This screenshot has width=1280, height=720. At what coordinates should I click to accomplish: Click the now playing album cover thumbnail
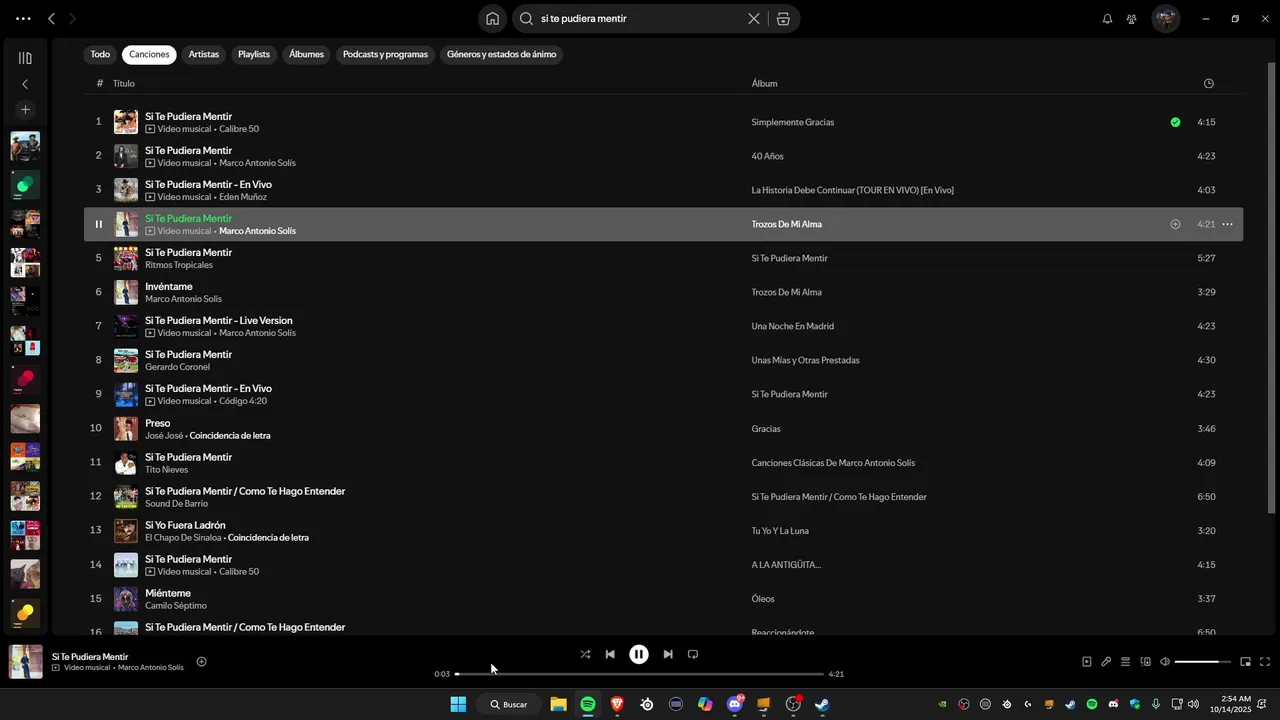[x=26, y=662]
